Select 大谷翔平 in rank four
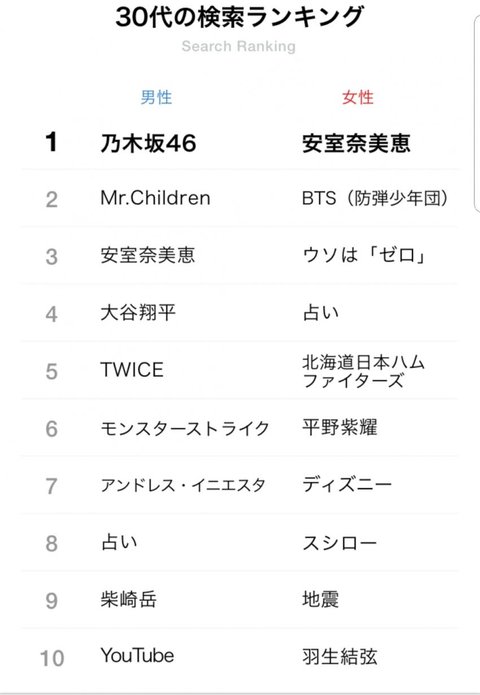This screenshot has width=480, height=695. [x=138, y=313]
